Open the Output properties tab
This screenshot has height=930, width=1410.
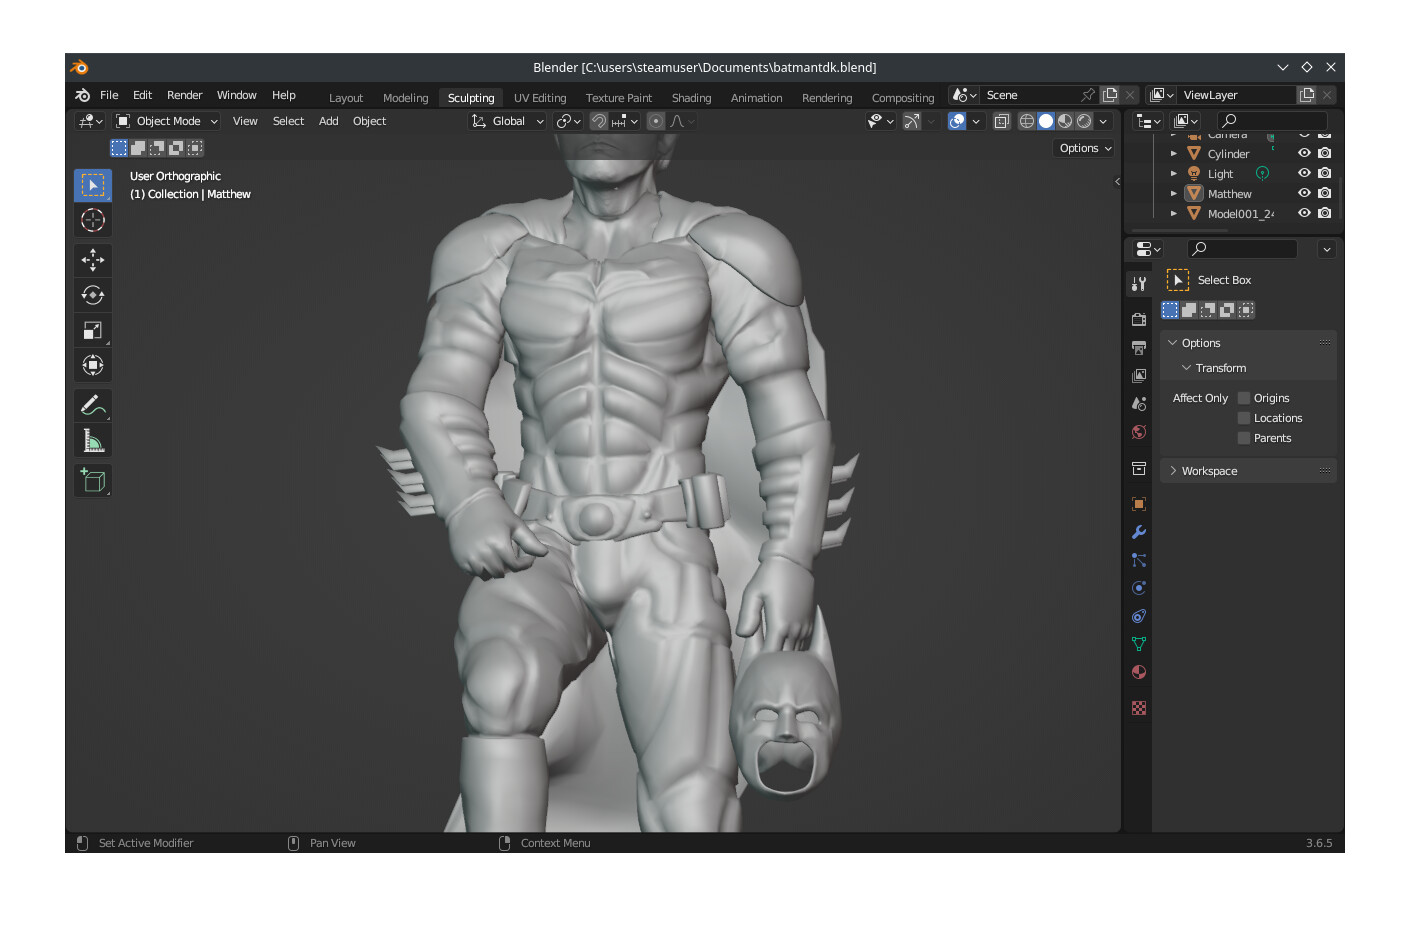pyautogui.click(x=1139, y=348)
